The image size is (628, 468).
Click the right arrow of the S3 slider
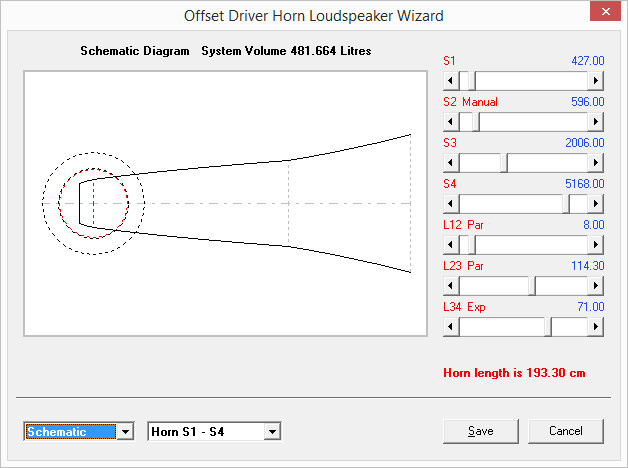pyautogui.click(x=596, y=163)
